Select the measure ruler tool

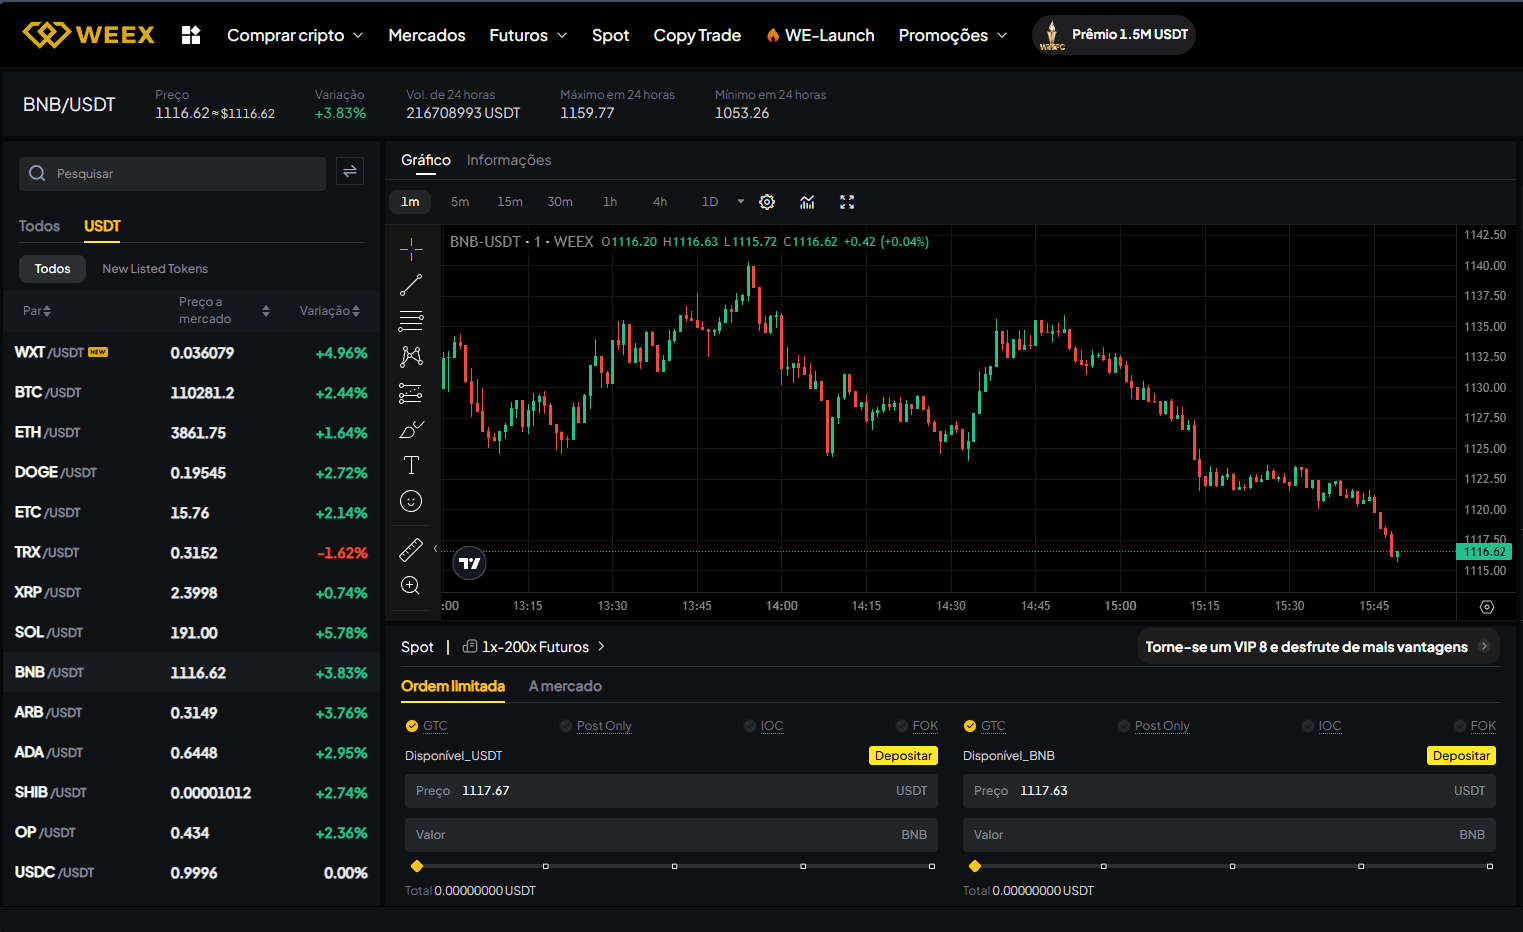[411, 548]
